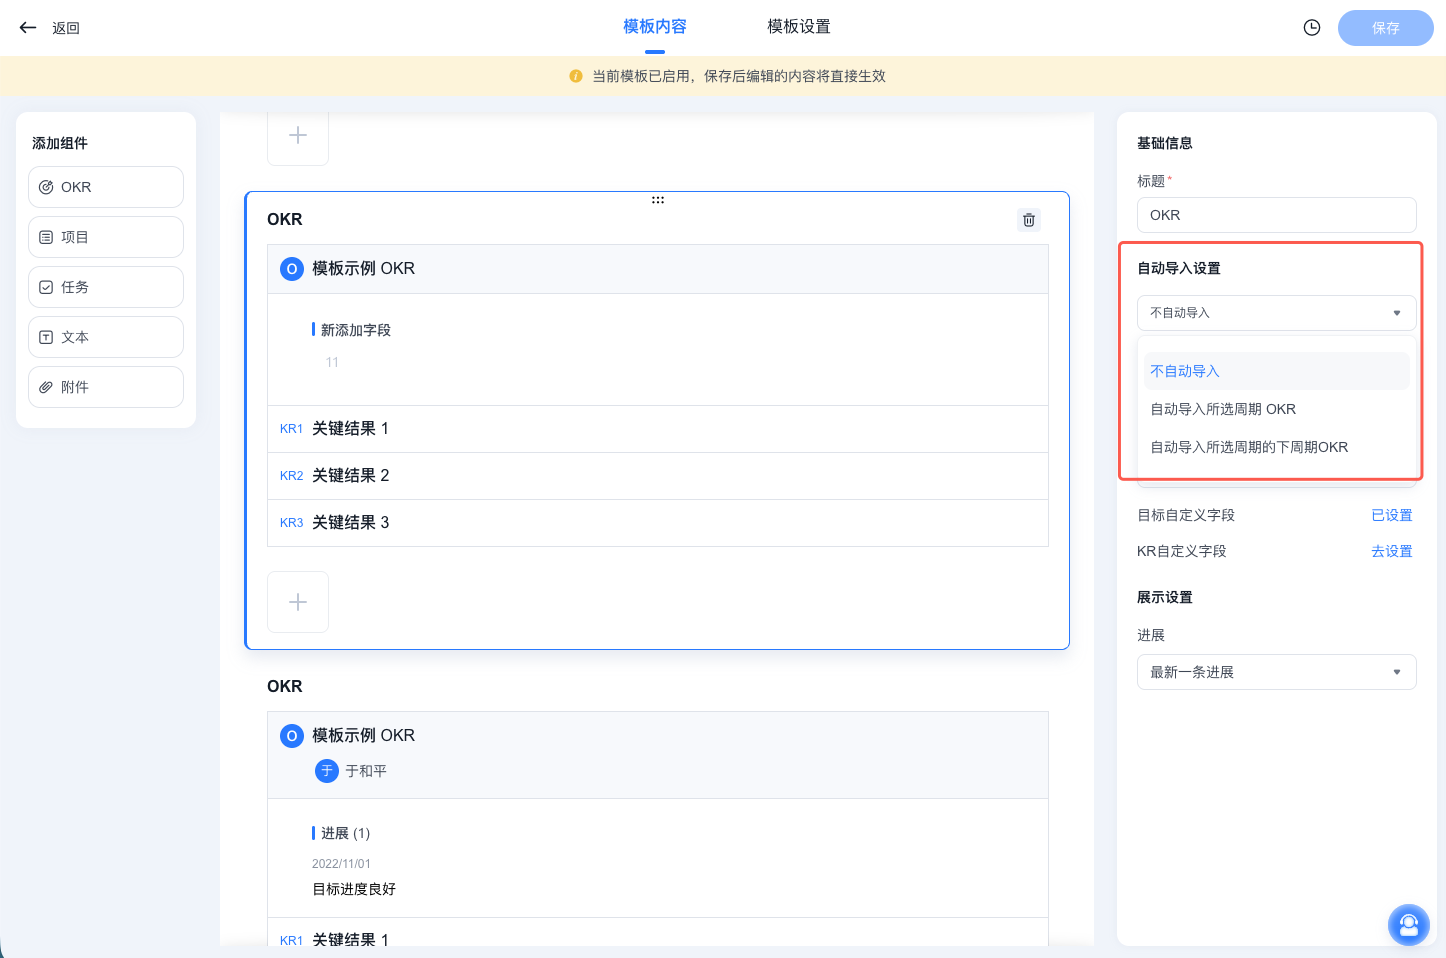Select the 模板内容 tab
Screen dimensions: 1446x958
click(x=655, y=26)
